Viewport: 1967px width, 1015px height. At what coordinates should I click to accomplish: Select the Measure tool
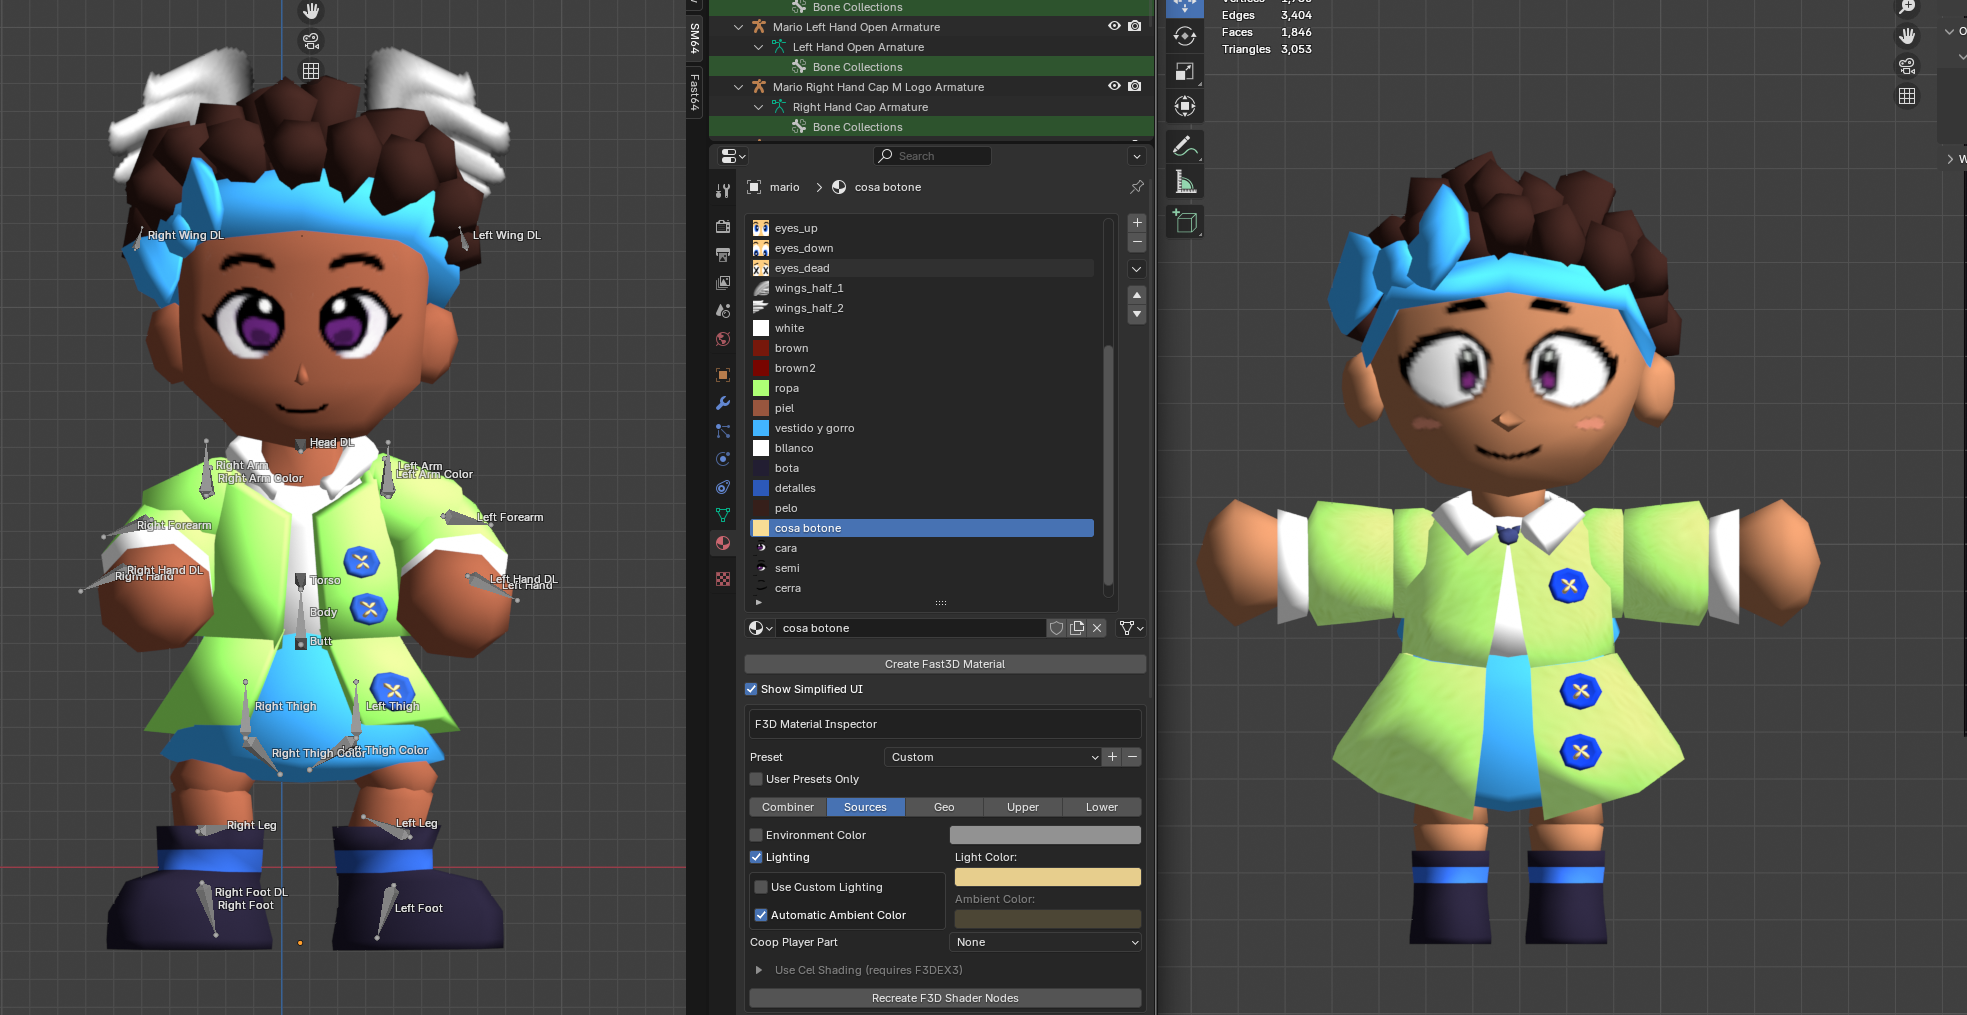pos(1185,182)
